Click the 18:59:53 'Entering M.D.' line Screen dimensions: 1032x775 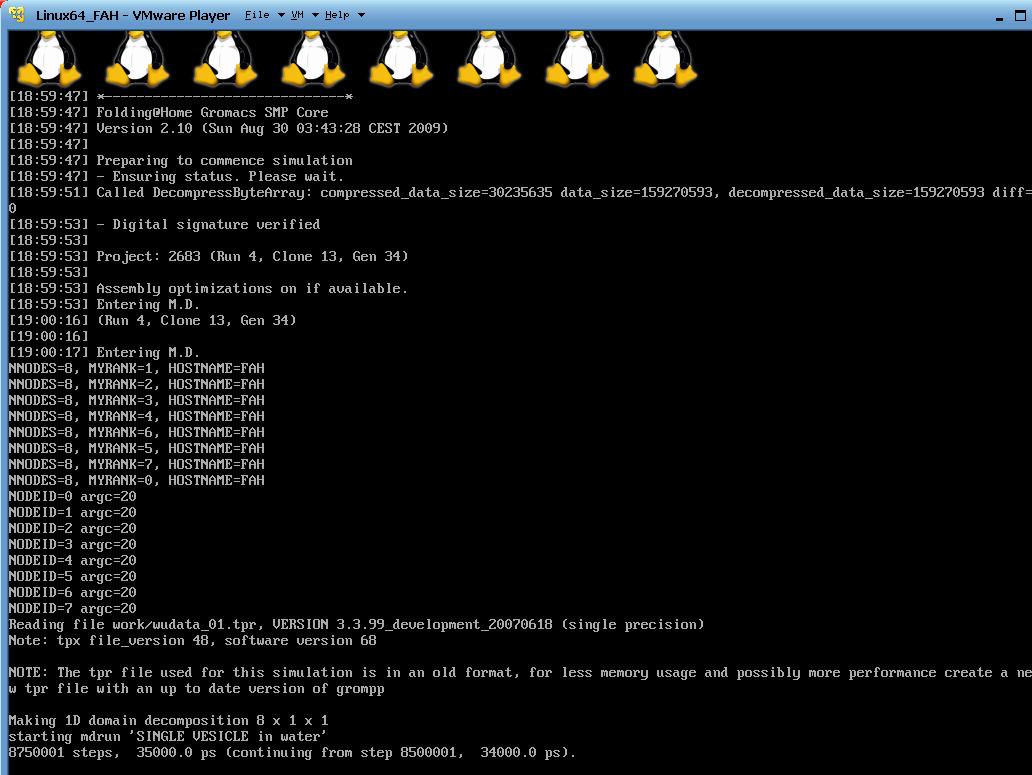(x=104, y=305)
